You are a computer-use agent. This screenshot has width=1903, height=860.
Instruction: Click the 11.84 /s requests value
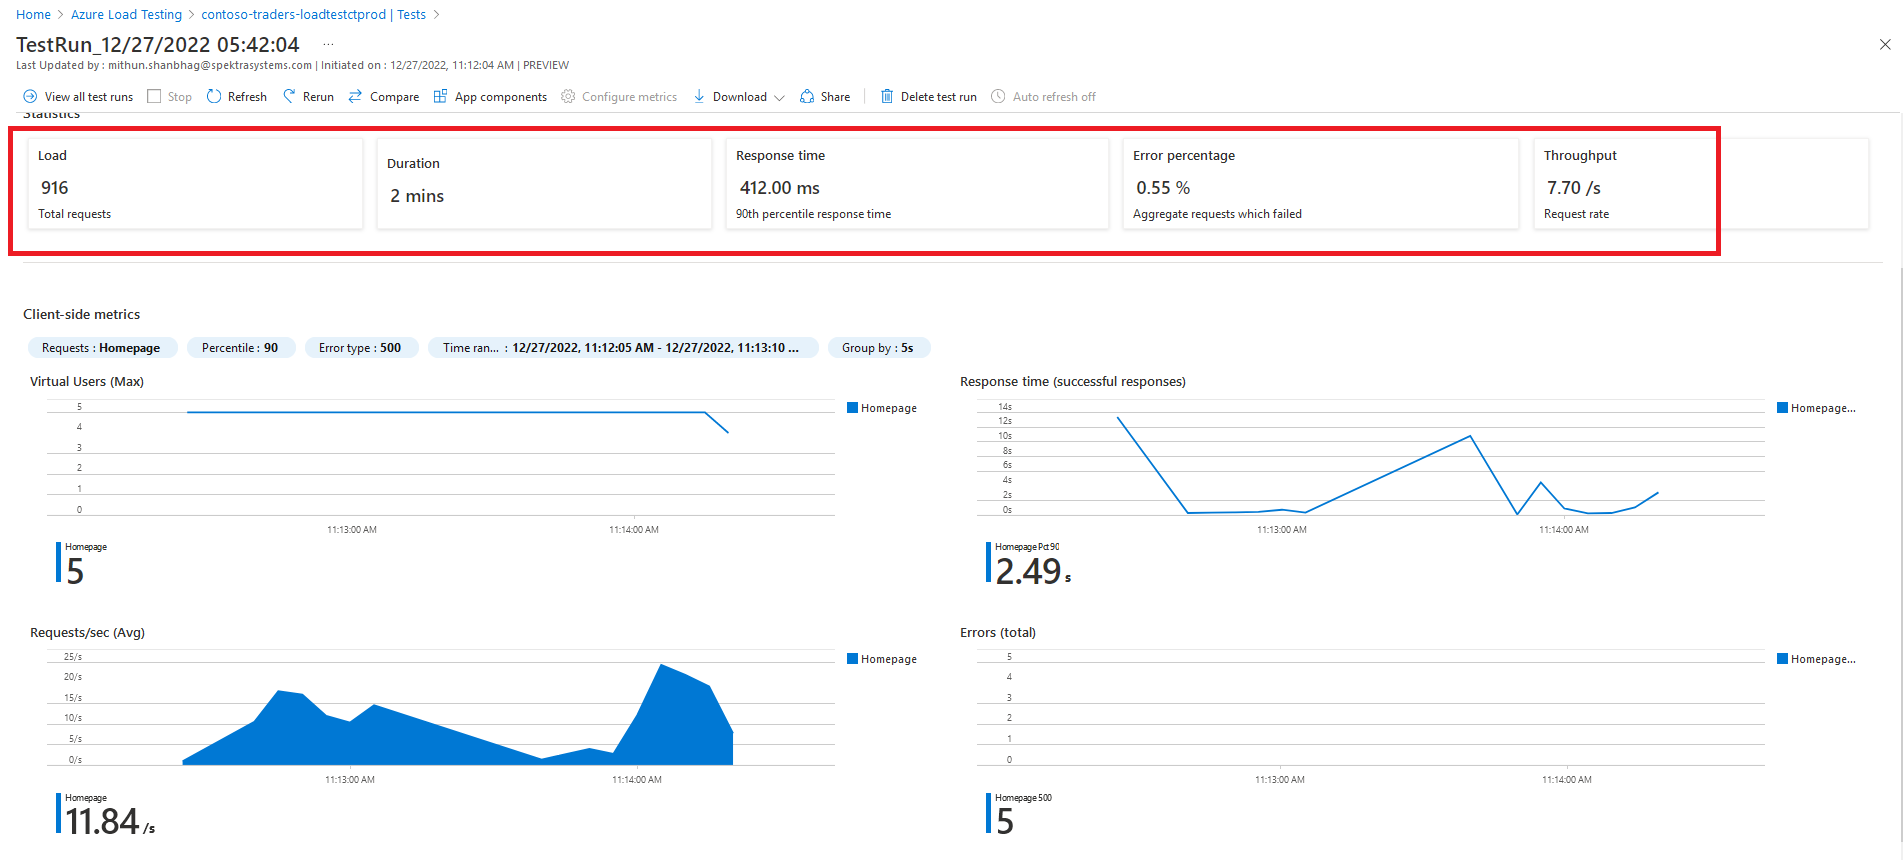click(110, 822)
